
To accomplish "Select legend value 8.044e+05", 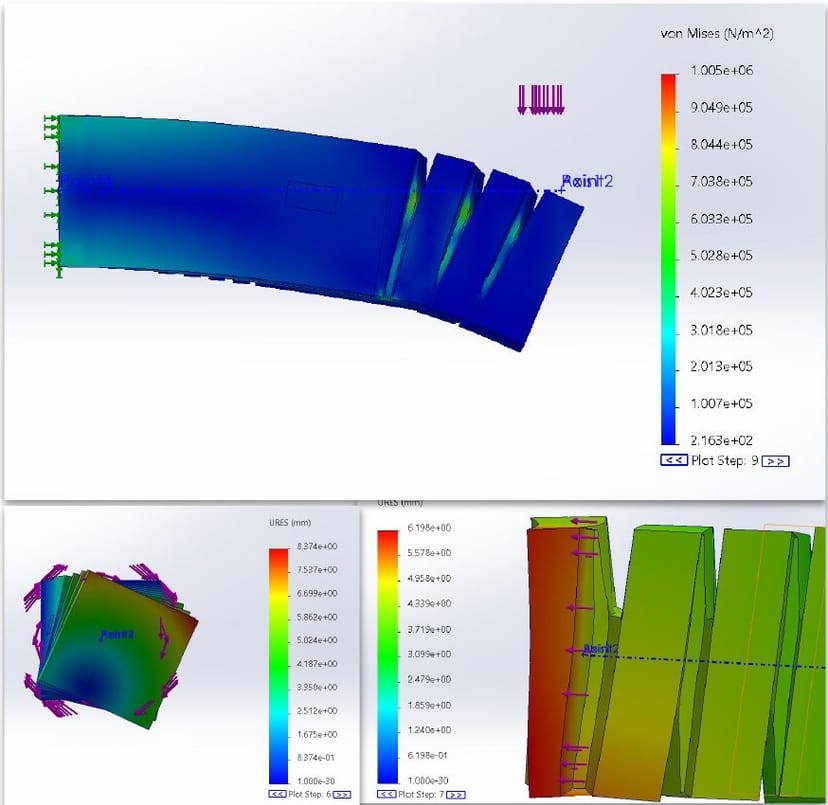I will (721, 145).
